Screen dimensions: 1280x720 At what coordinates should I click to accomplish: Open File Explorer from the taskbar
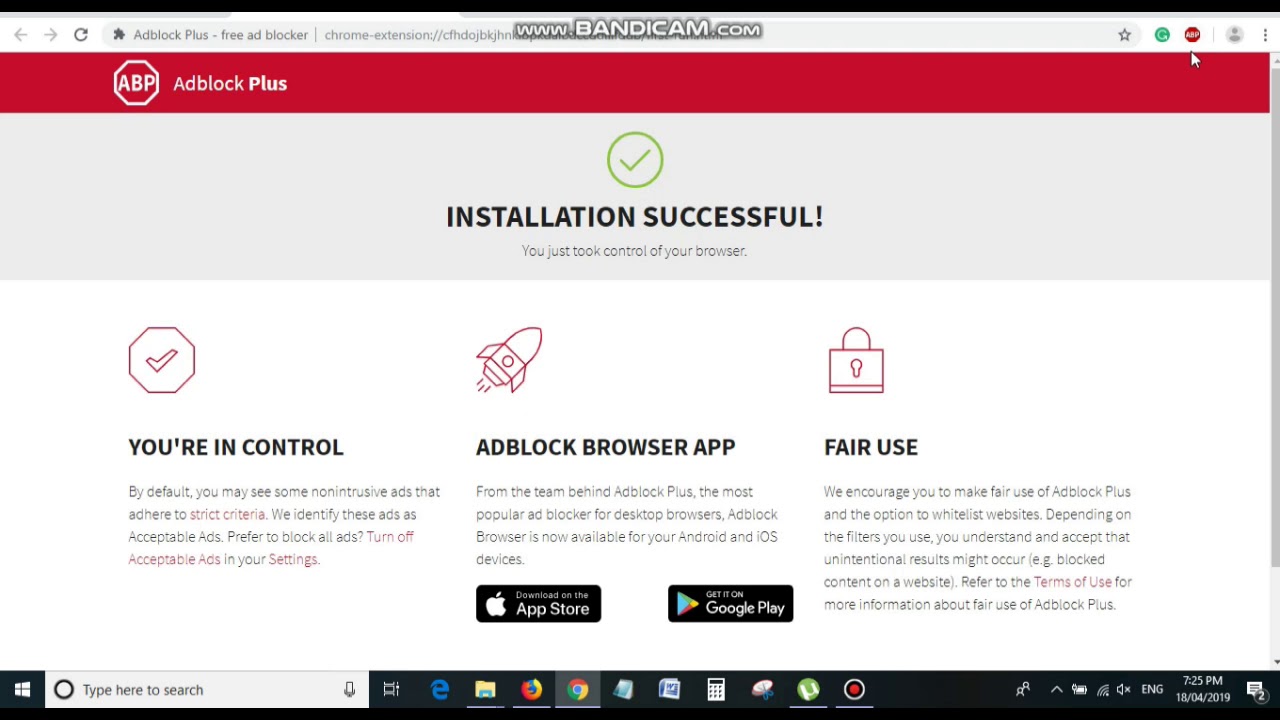(x=485, y=690)
